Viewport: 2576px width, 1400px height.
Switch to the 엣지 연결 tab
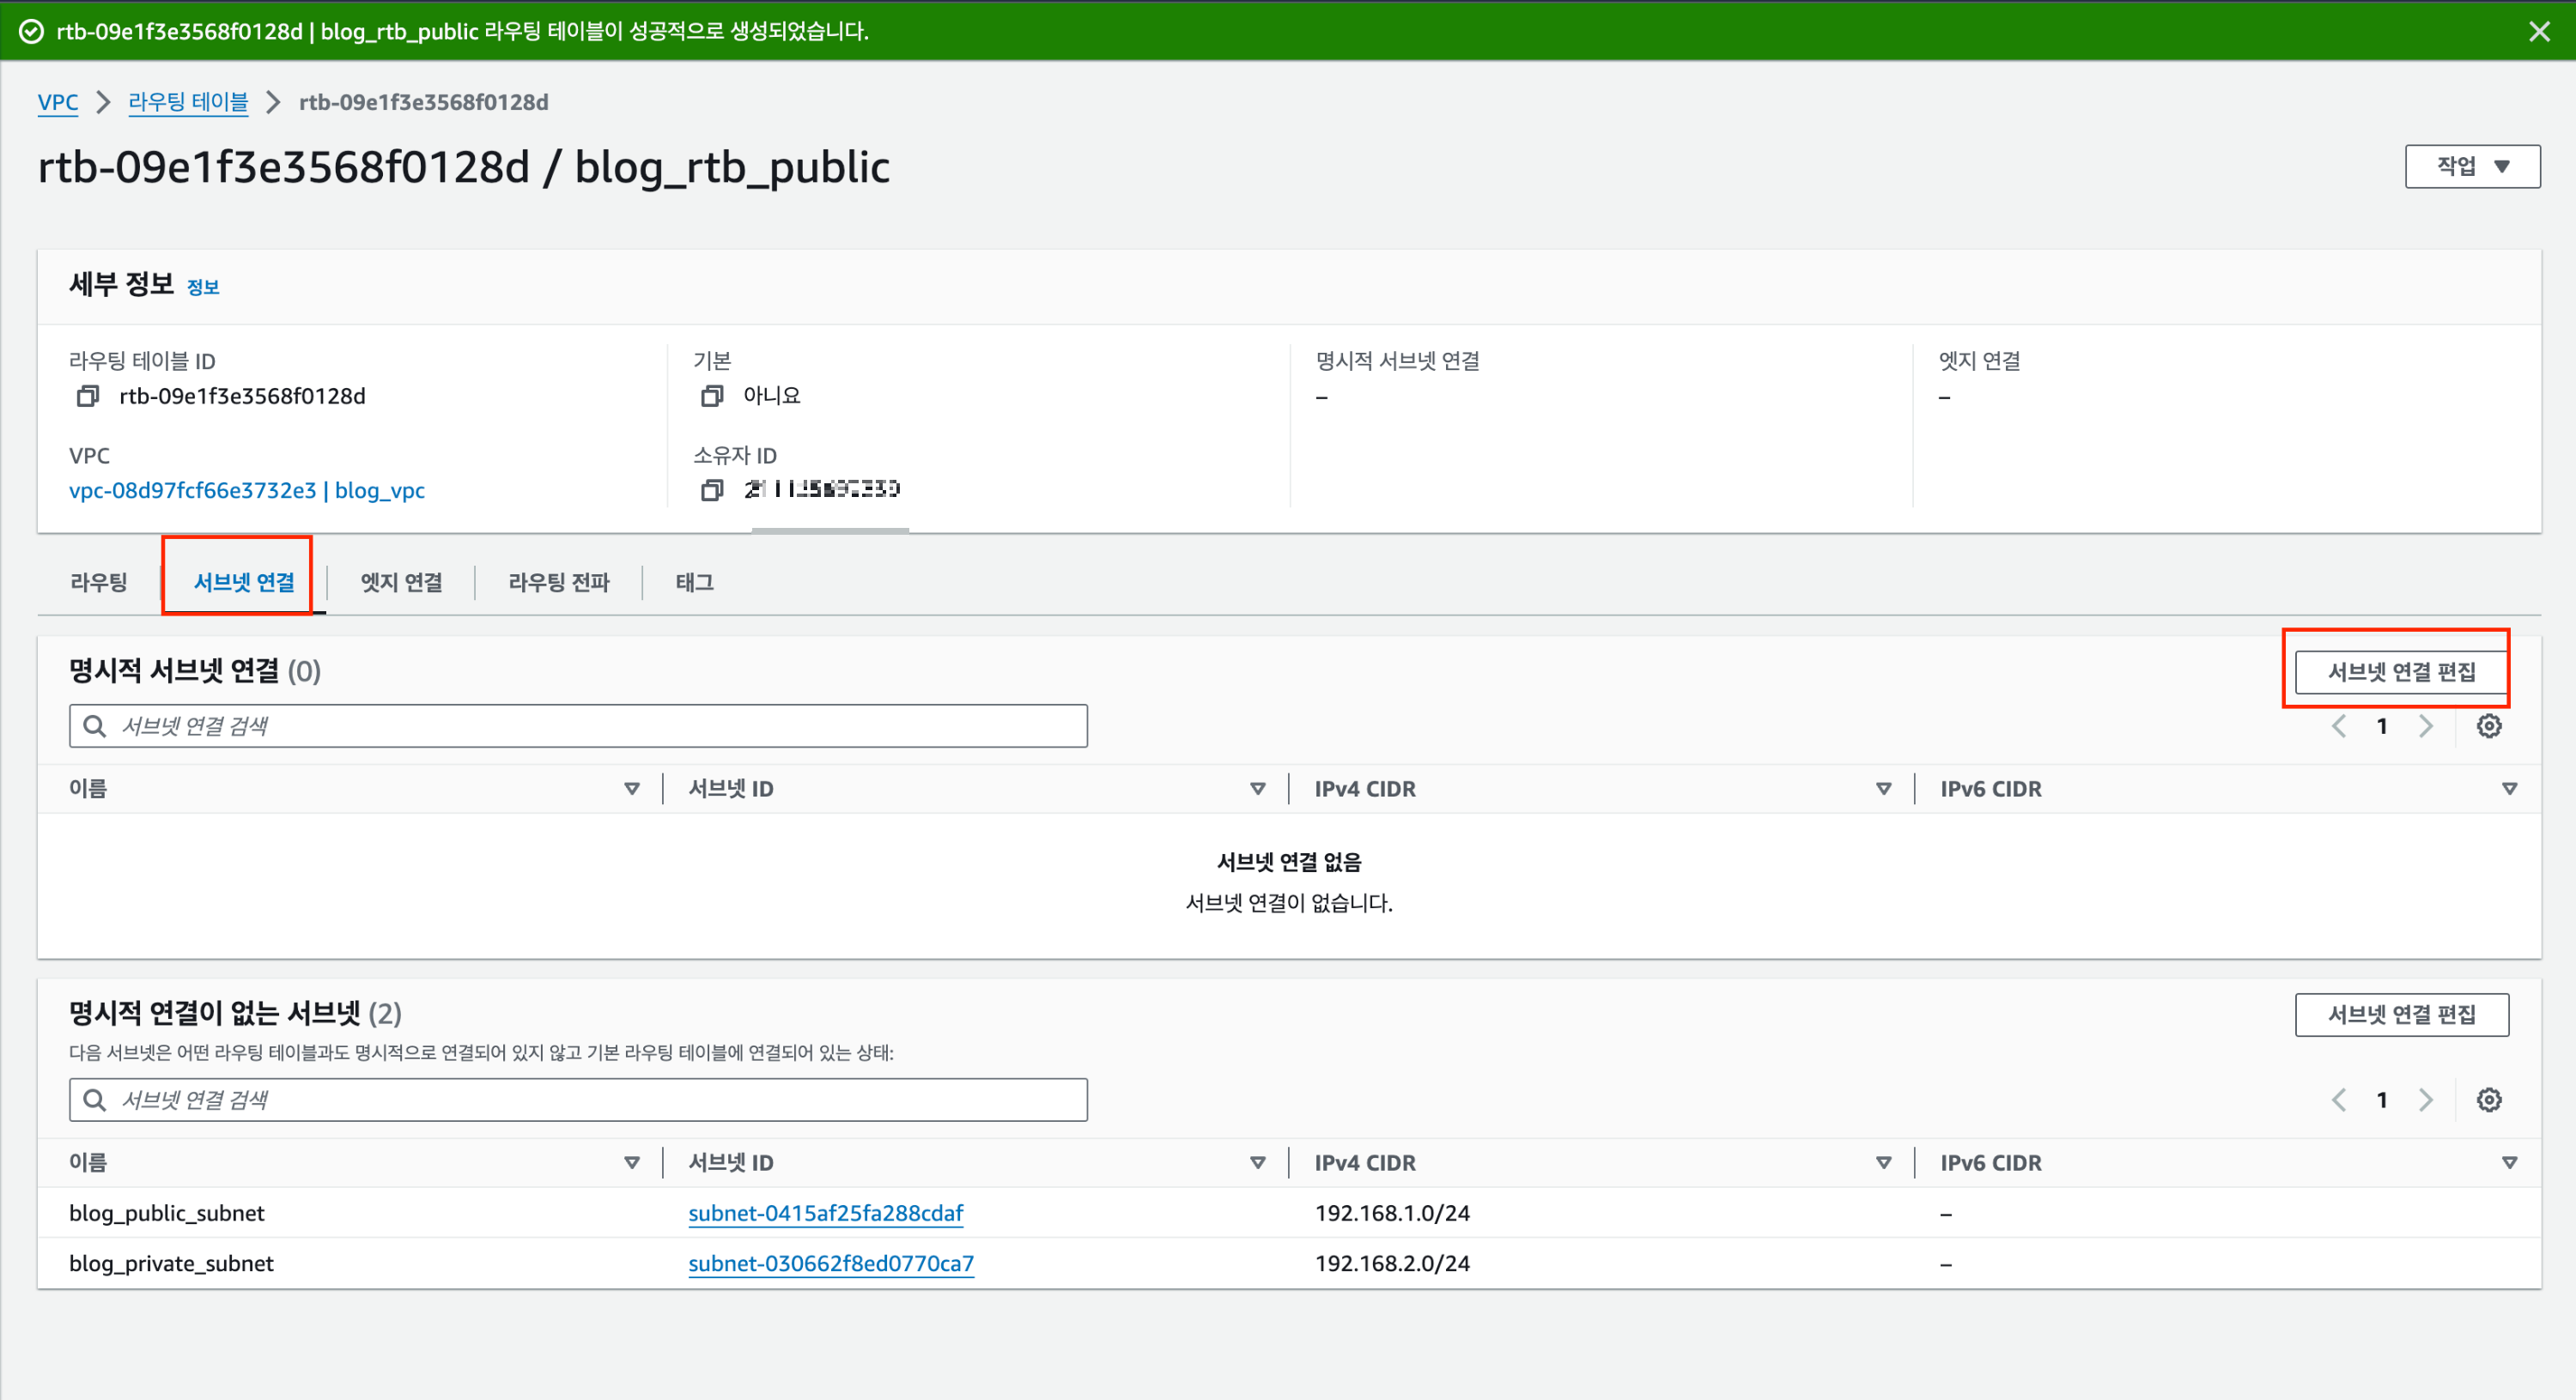click(x=401, y=582)
